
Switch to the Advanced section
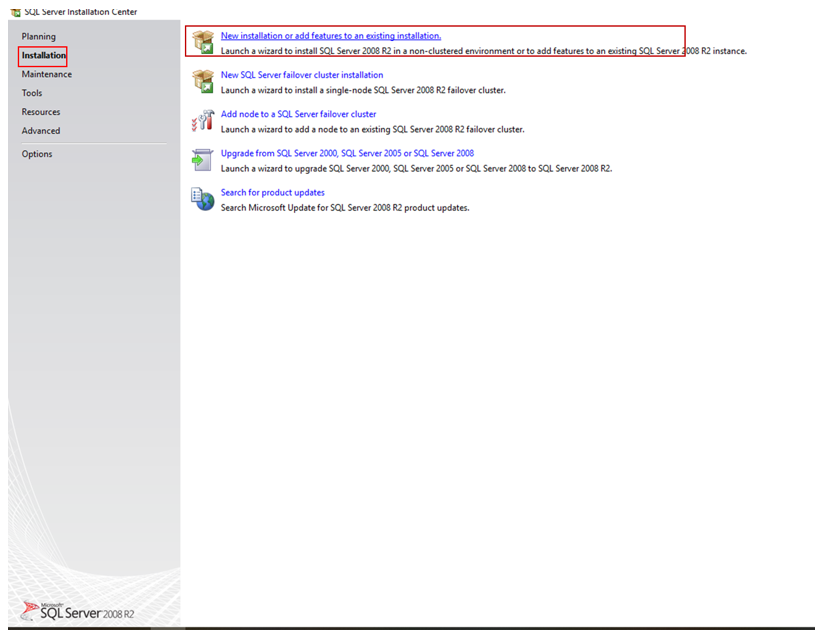click(x=41, y=131)
